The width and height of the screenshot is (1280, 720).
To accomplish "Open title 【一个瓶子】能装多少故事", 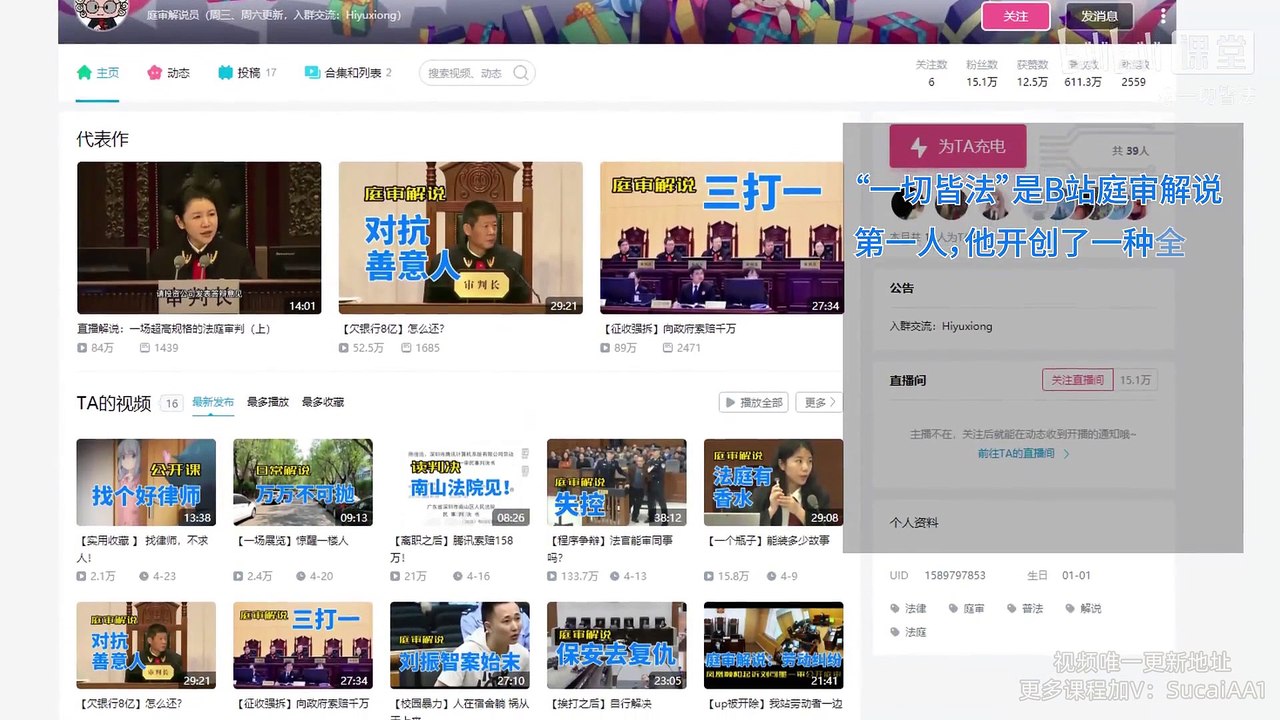I will [767, 541].
